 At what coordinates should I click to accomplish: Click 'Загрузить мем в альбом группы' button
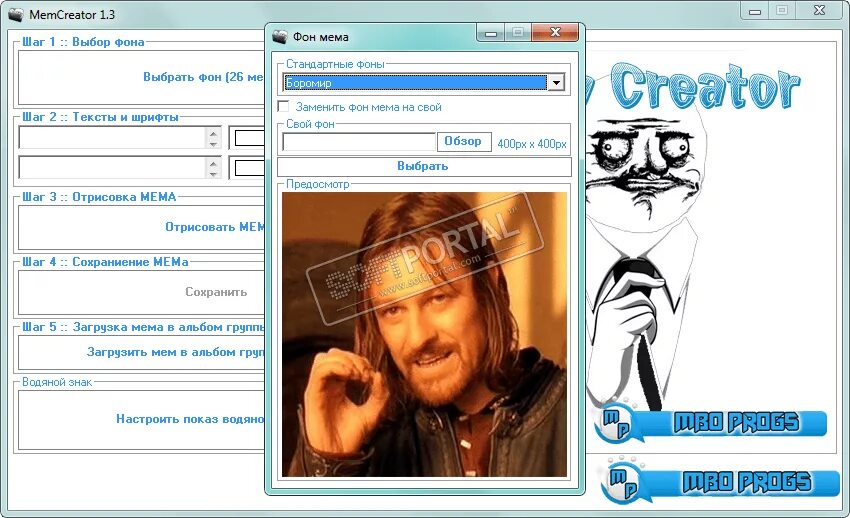pyautogui.click(x=142, y=352)
